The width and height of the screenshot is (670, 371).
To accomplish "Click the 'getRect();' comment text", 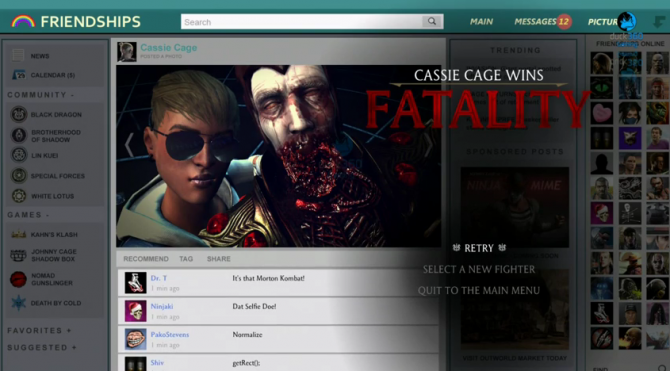I will click(246, 363).
